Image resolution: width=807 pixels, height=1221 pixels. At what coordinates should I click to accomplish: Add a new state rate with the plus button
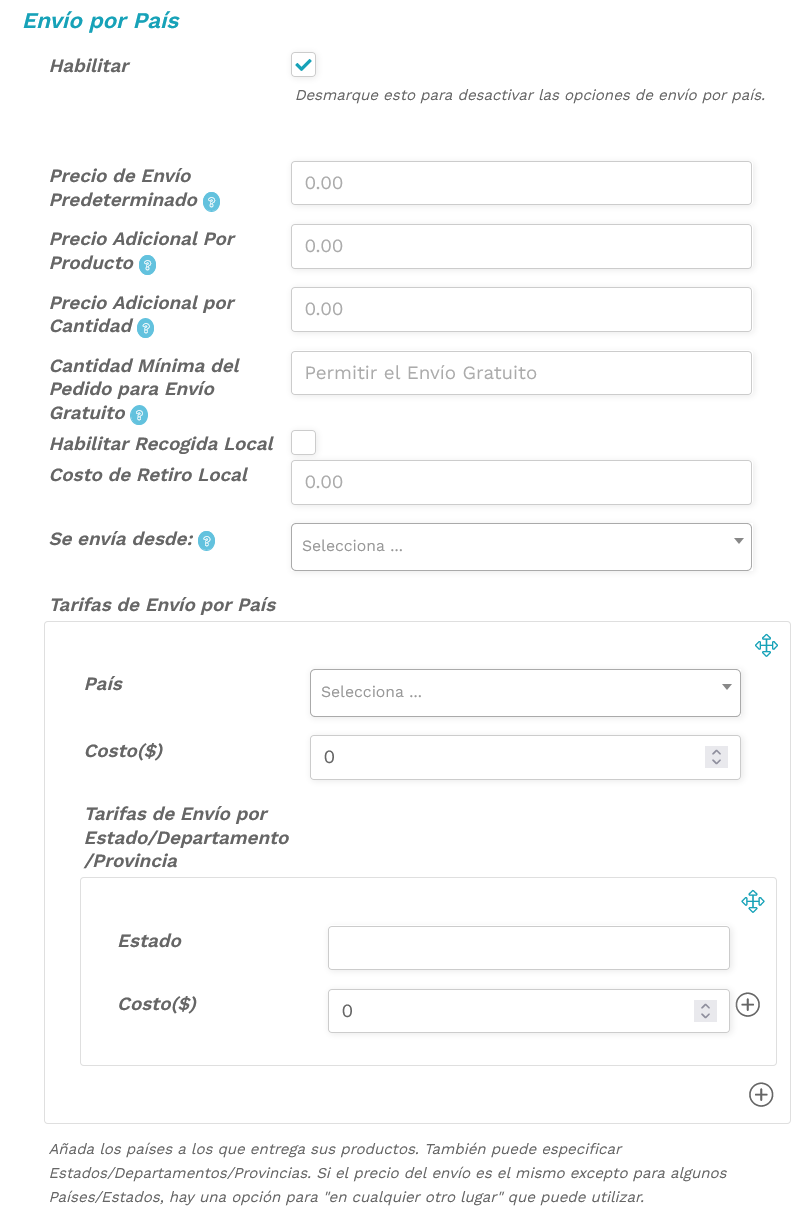click(748, 1005)
